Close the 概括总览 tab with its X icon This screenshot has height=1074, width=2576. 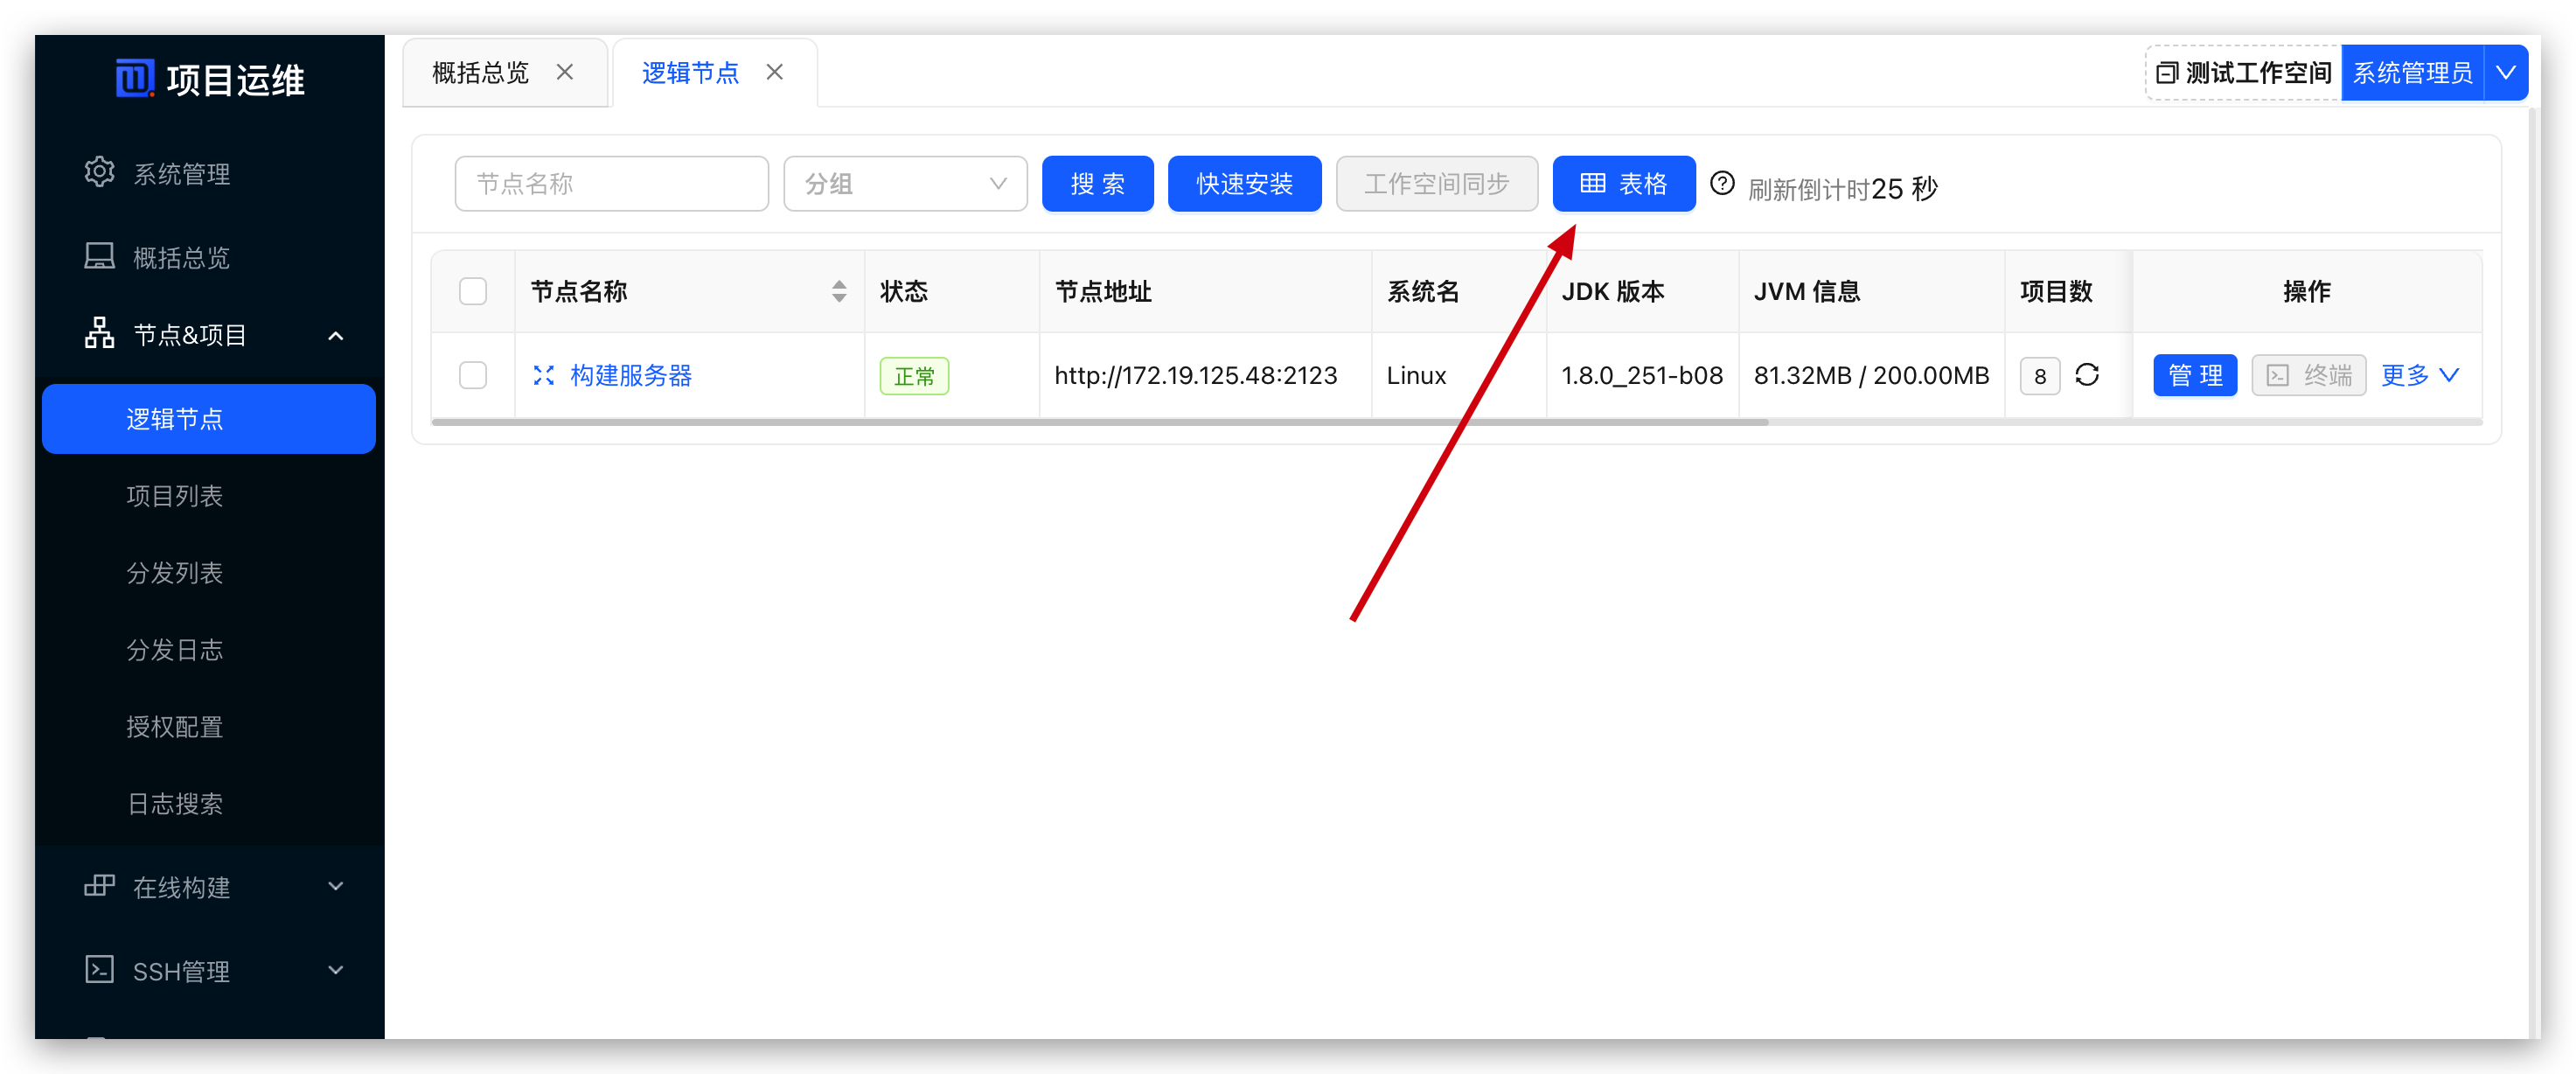(x=565, y=72)
